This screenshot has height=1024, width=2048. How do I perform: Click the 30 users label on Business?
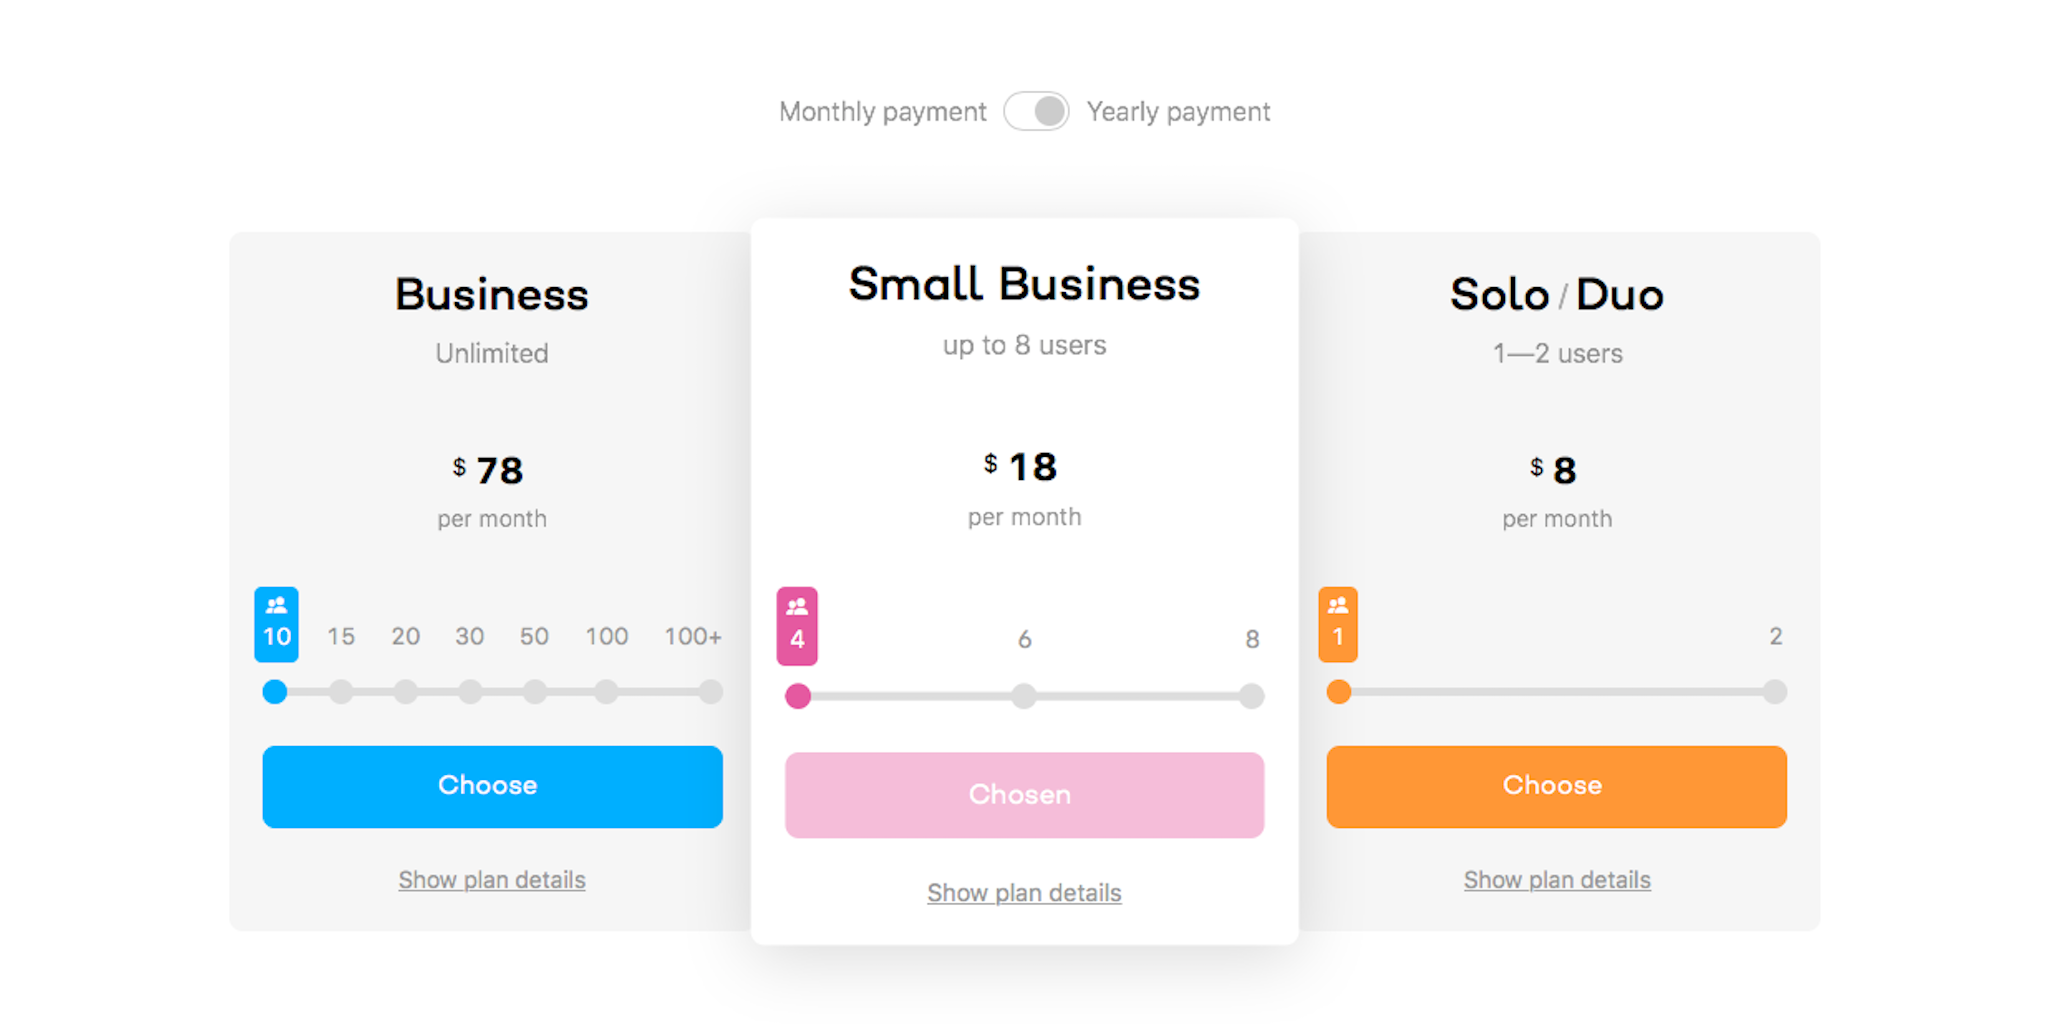(470, 636)
